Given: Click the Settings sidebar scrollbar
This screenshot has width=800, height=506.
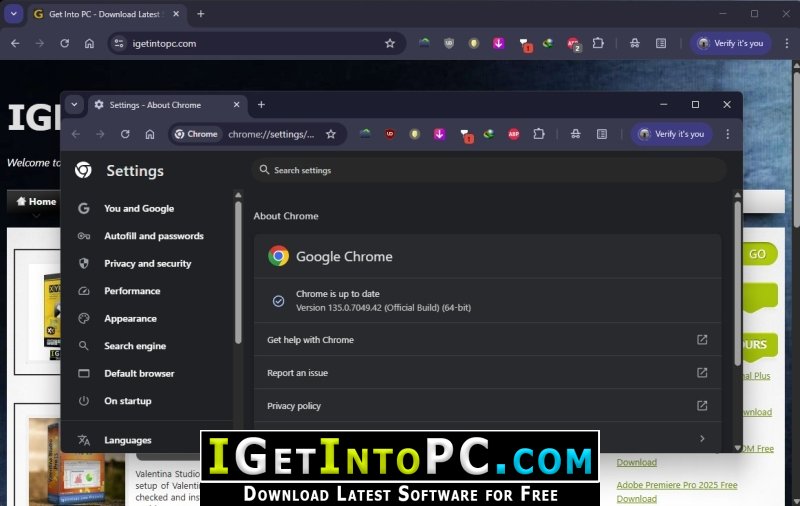Looking at the screenshot, I should [238, 272].
